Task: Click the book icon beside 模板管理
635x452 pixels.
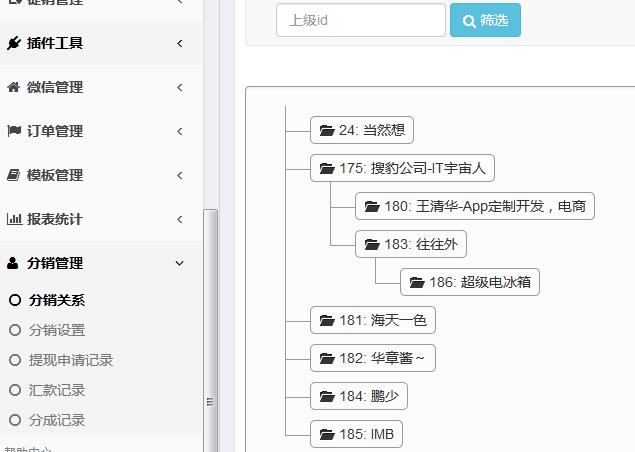Action: point(13,175)
